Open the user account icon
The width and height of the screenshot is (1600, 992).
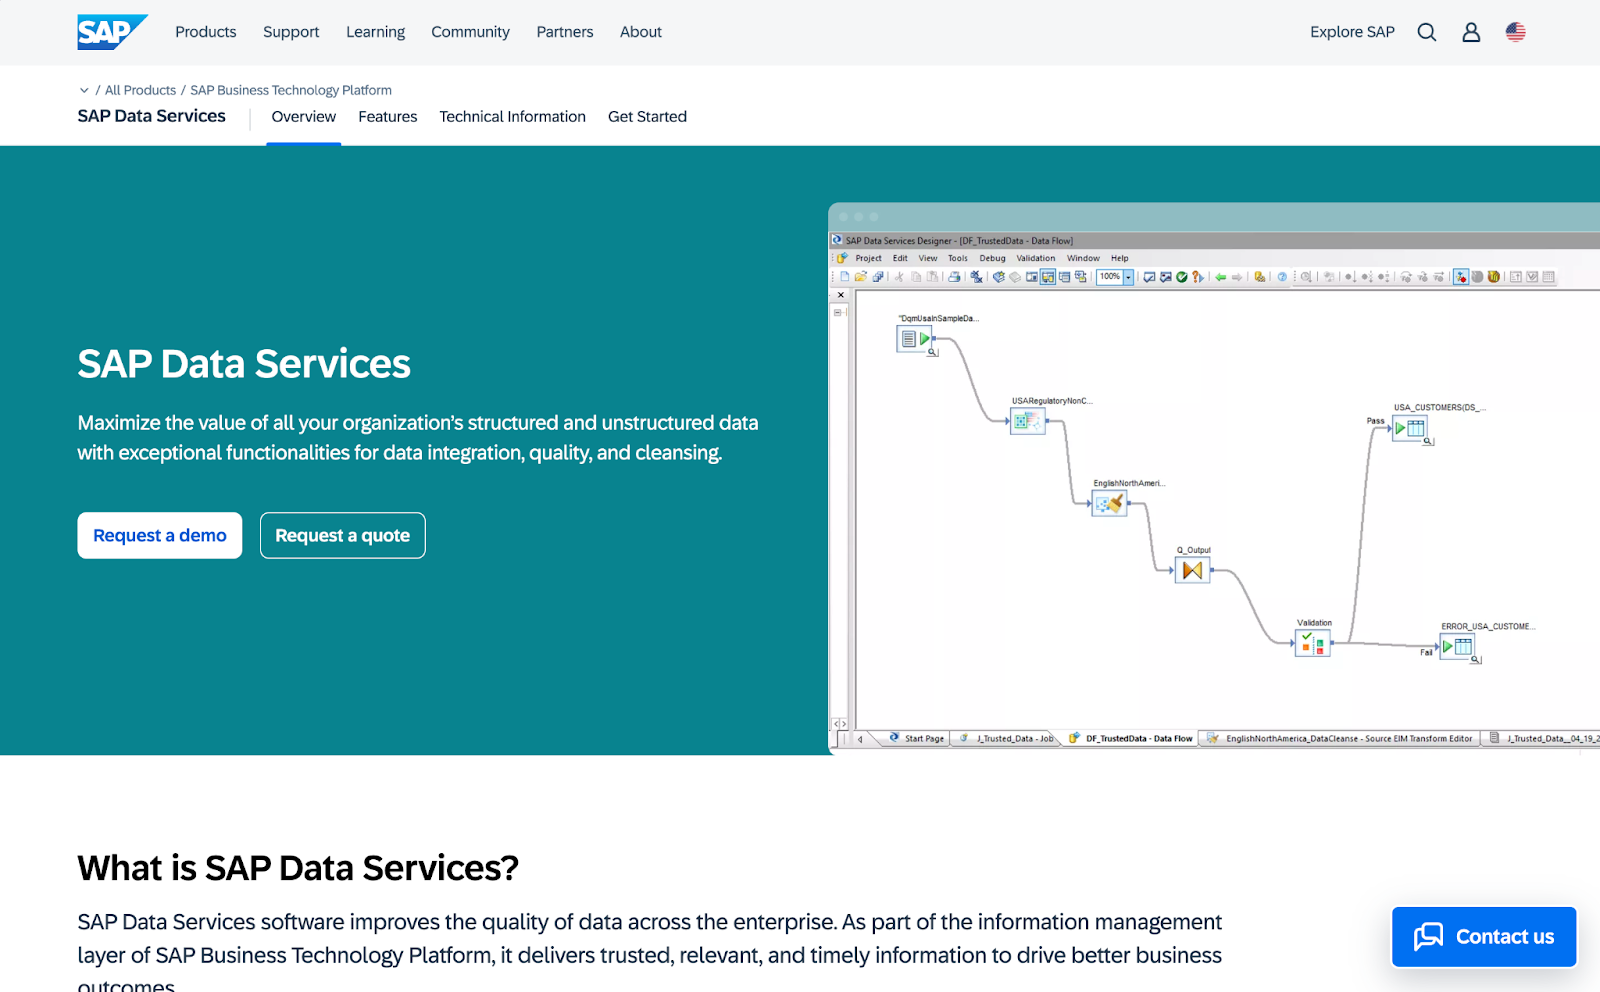(1471, 32)
